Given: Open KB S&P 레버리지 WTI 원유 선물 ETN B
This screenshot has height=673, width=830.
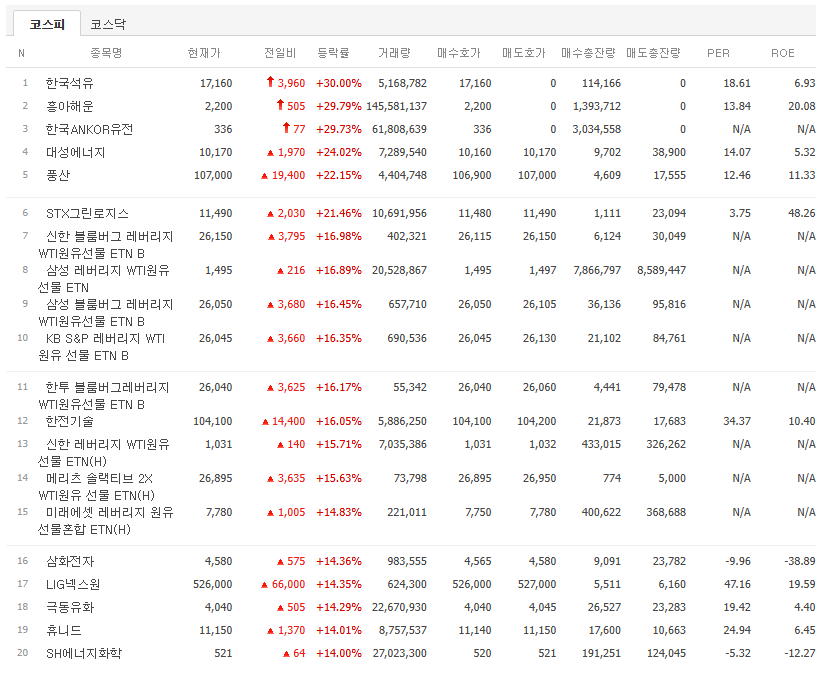Looking at the screenshot, I should (101, 347).
